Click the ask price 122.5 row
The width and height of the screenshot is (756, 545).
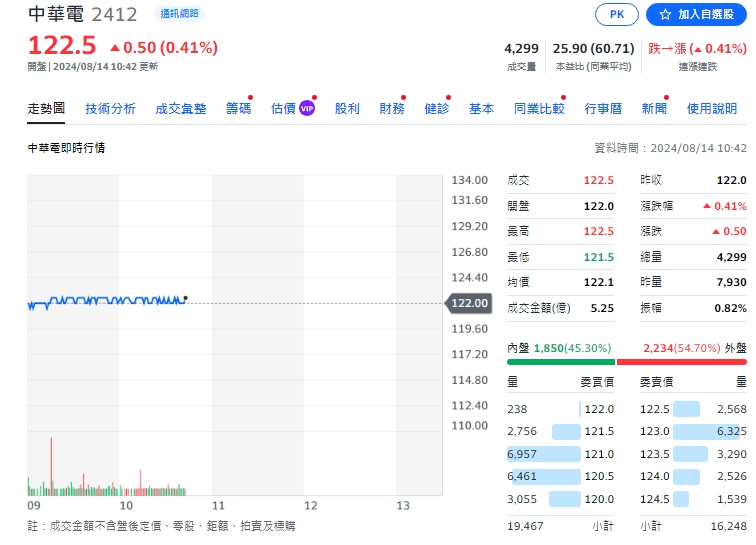(693, 409)
